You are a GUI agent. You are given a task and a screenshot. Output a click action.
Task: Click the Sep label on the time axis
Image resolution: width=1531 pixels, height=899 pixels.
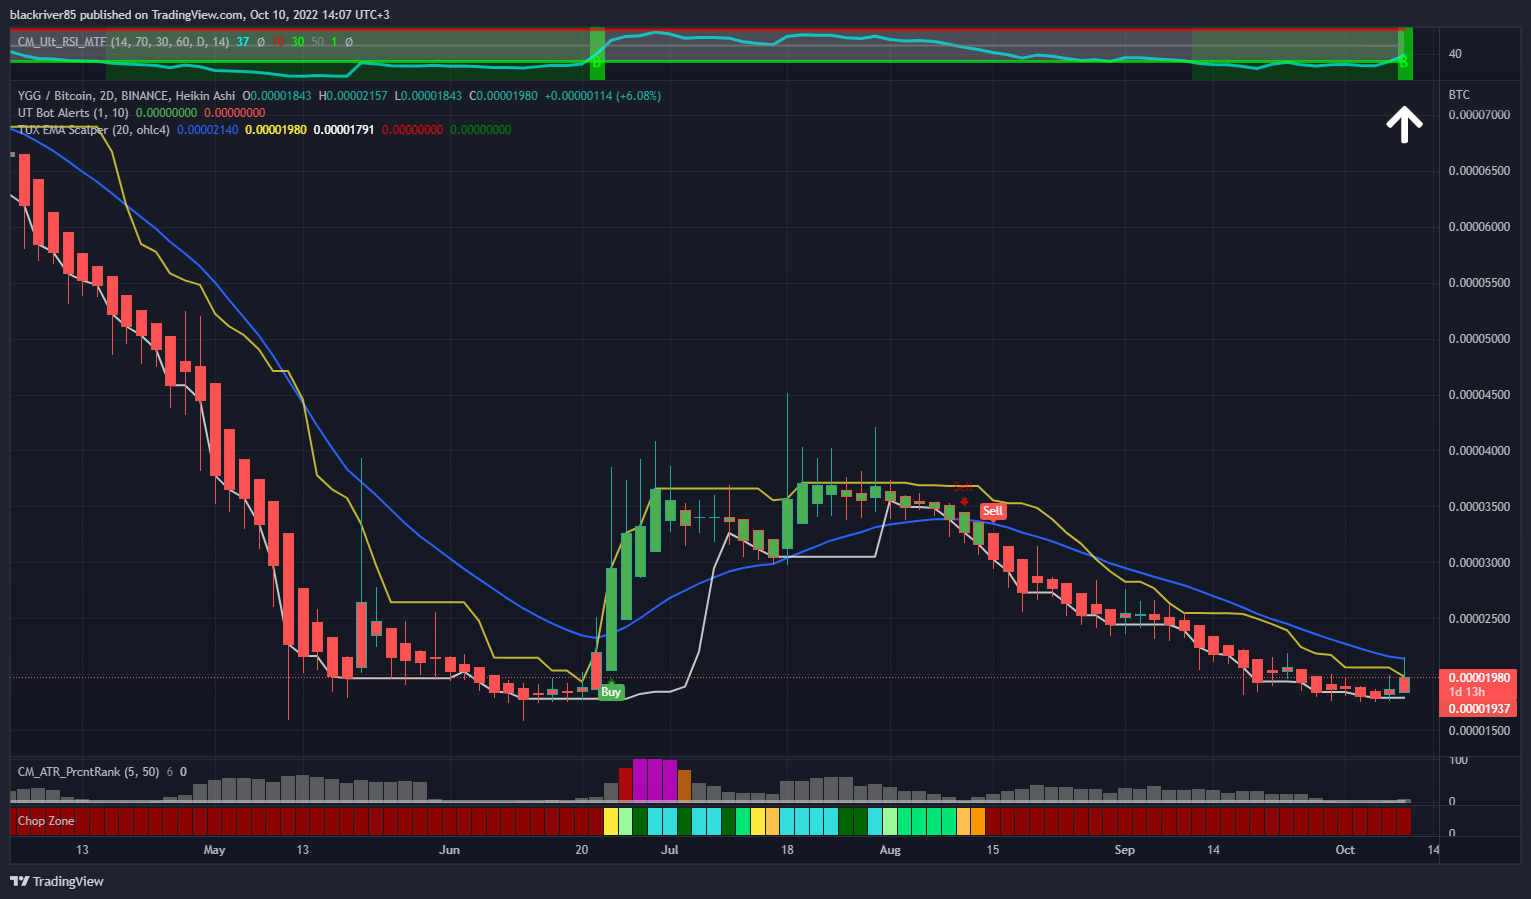pos(1125,850)
